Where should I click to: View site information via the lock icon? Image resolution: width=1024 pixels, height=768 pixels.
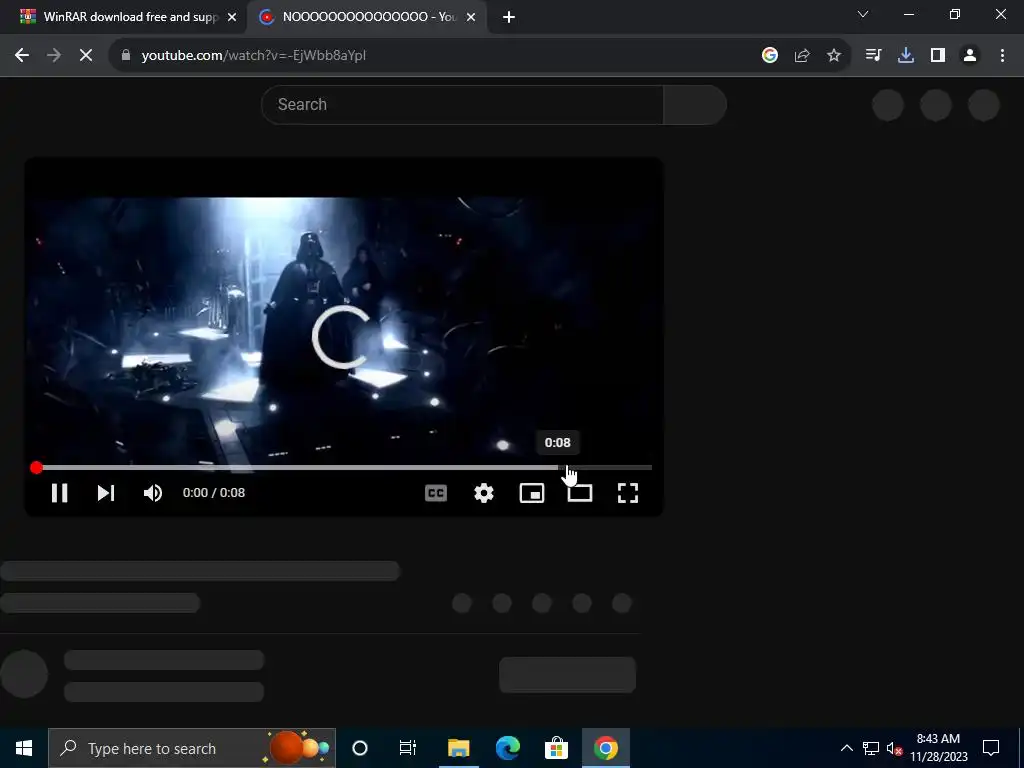(126, 56)
